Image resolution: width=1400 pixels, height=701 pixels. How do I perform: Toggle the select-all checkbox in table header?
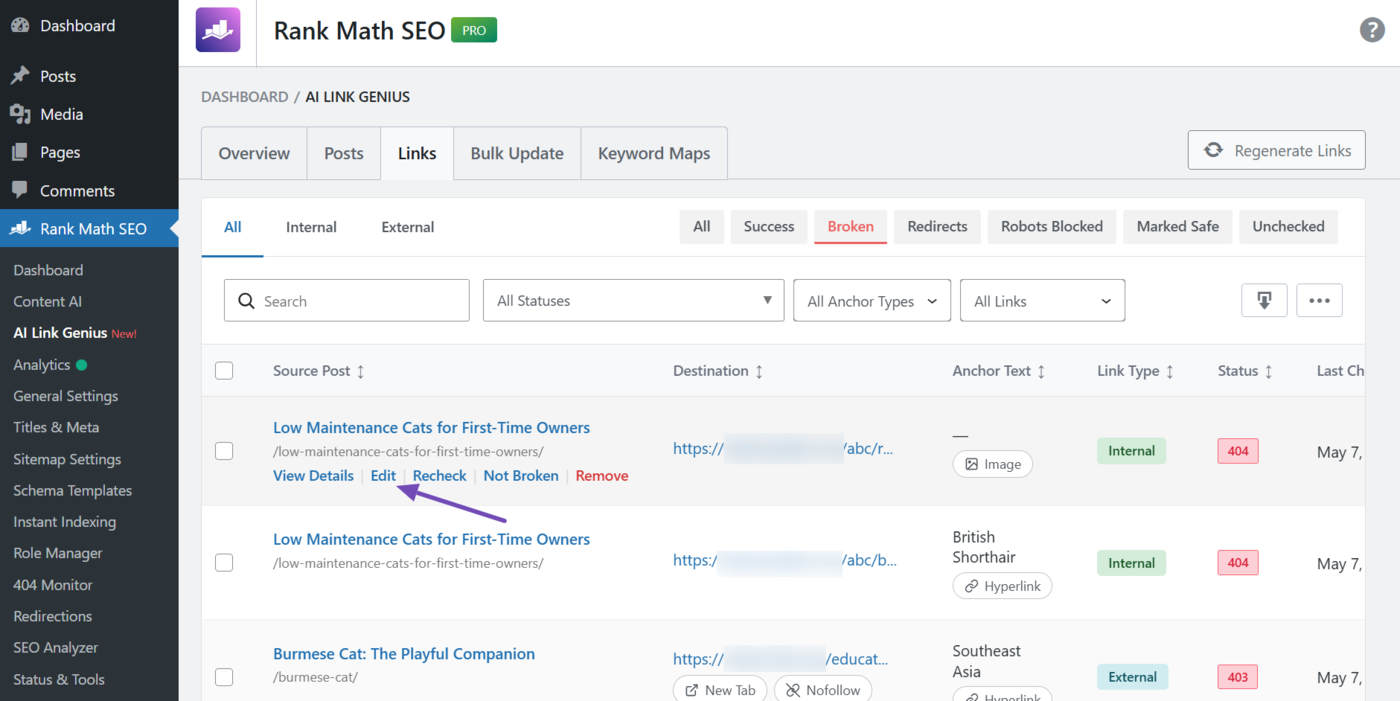point(224,371)
